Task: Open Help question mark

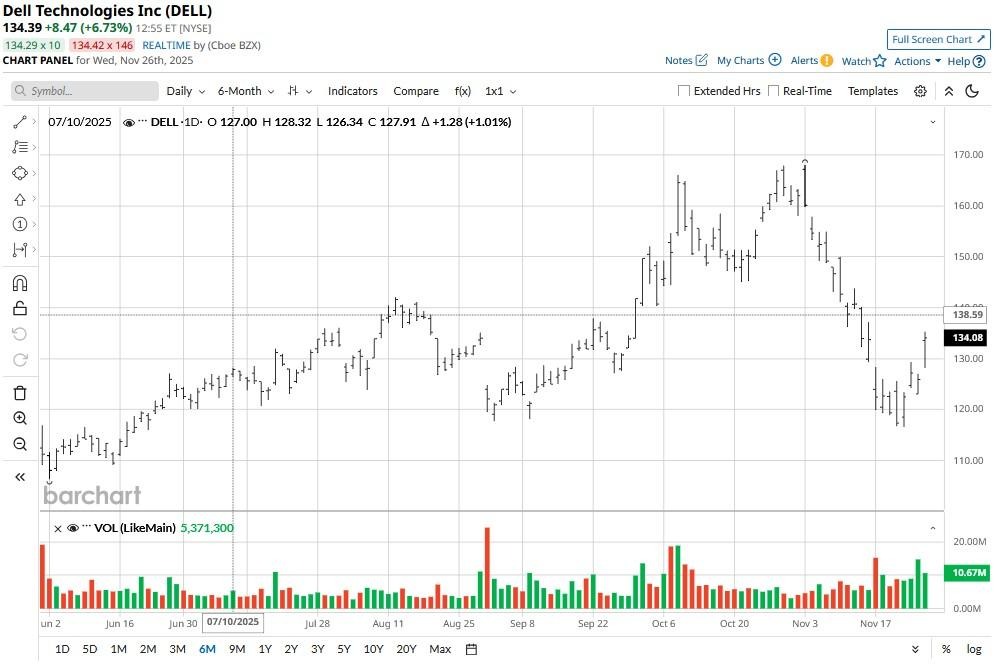Action: coord(979,62)
